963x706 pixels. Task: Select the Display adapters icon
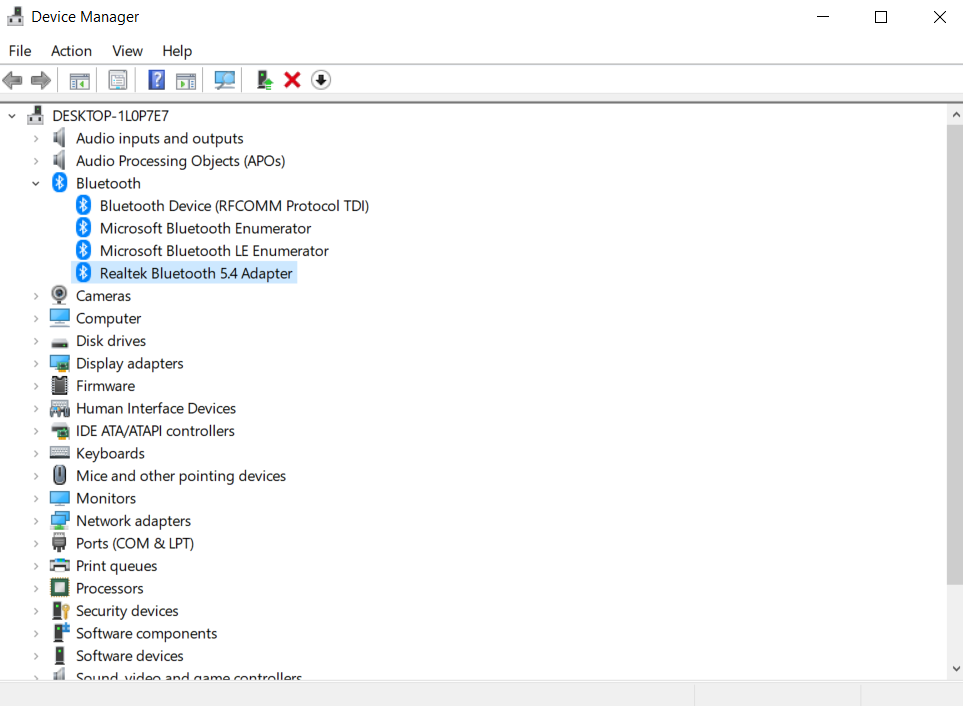60,363
